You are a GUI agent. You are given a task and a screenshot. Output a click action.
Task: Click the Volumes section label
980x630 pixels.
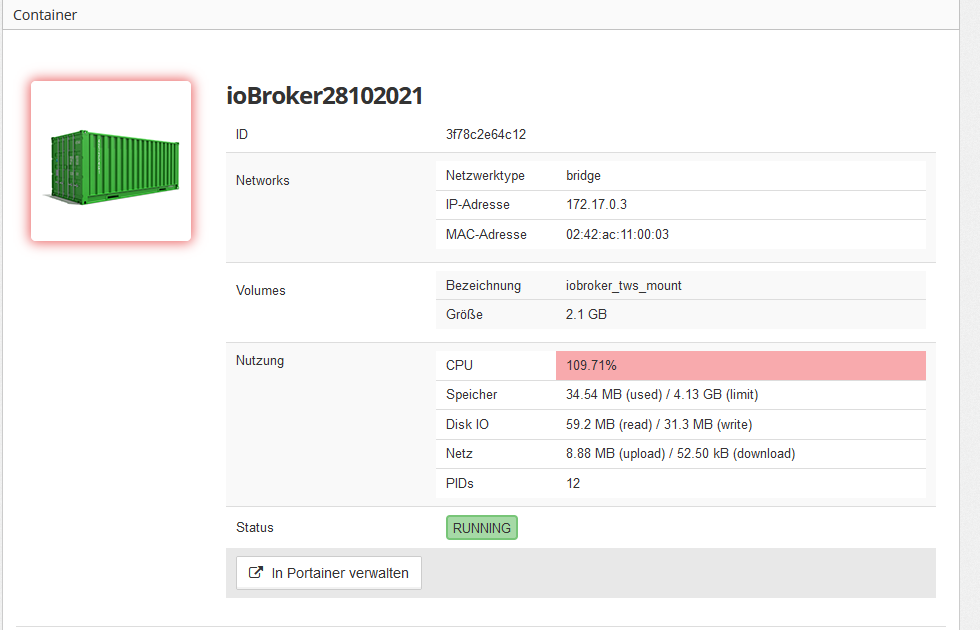(x=261, y=291)
